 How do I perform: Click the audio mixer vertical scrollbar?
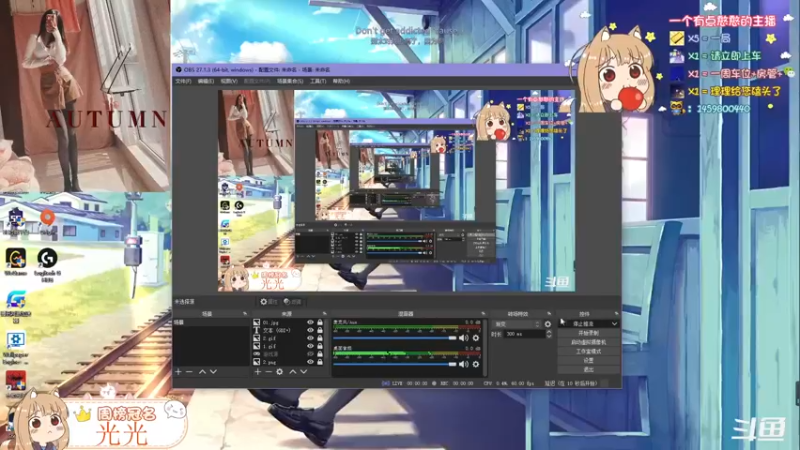pos(484,347)
